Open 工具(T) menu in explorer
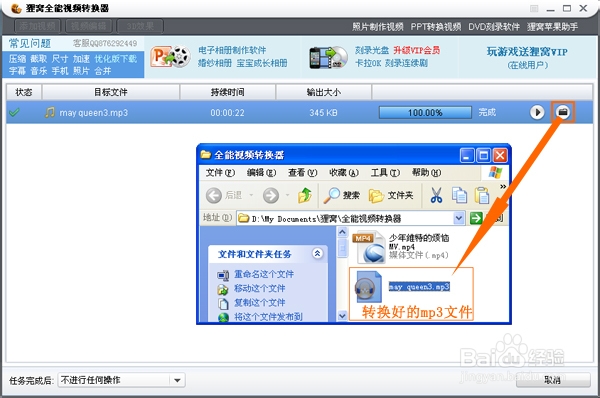600x398 pixels. pyautogui.click(x=385, y=173)
